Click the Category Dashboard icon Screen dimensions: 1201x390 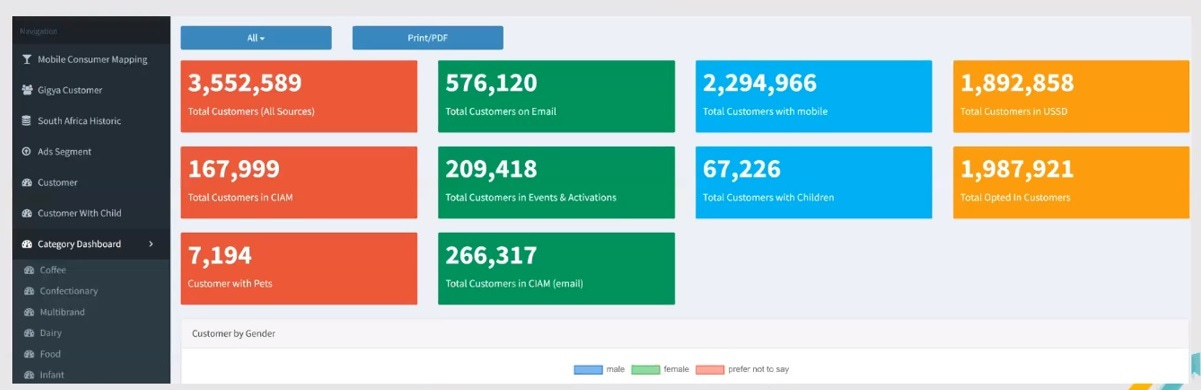click(x=27, y=244)
